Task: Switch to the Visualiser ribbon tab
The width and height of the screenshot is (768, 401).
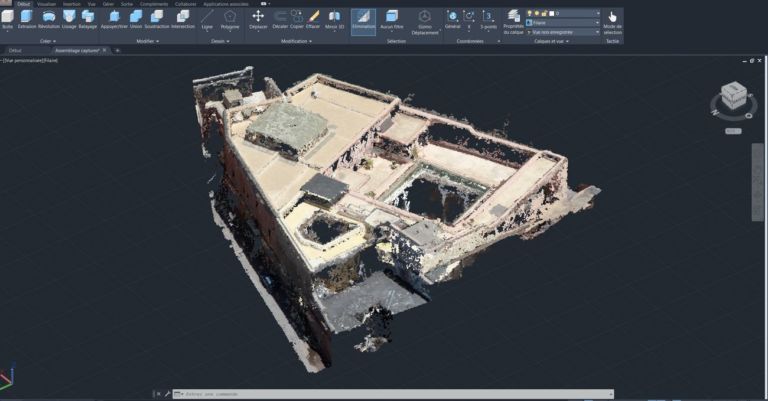Action: point(46,4)
